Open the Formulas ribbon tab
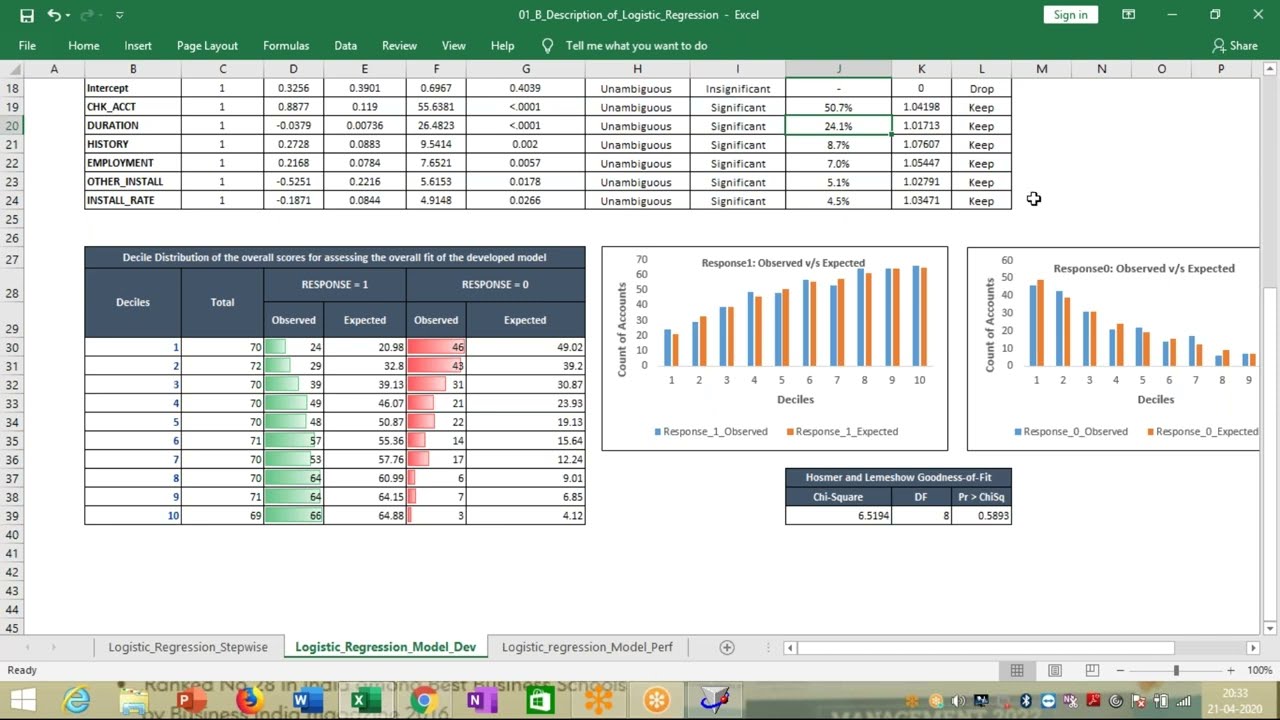Screen dimensions: 1280x720 [286, 45]
